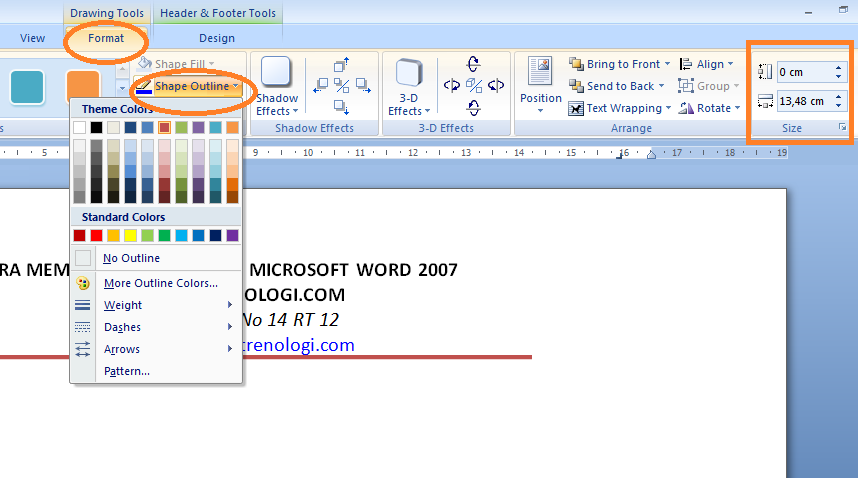Pick light green standard color
The width and height of the screenshot is (858, 478).
pos(147,235)
